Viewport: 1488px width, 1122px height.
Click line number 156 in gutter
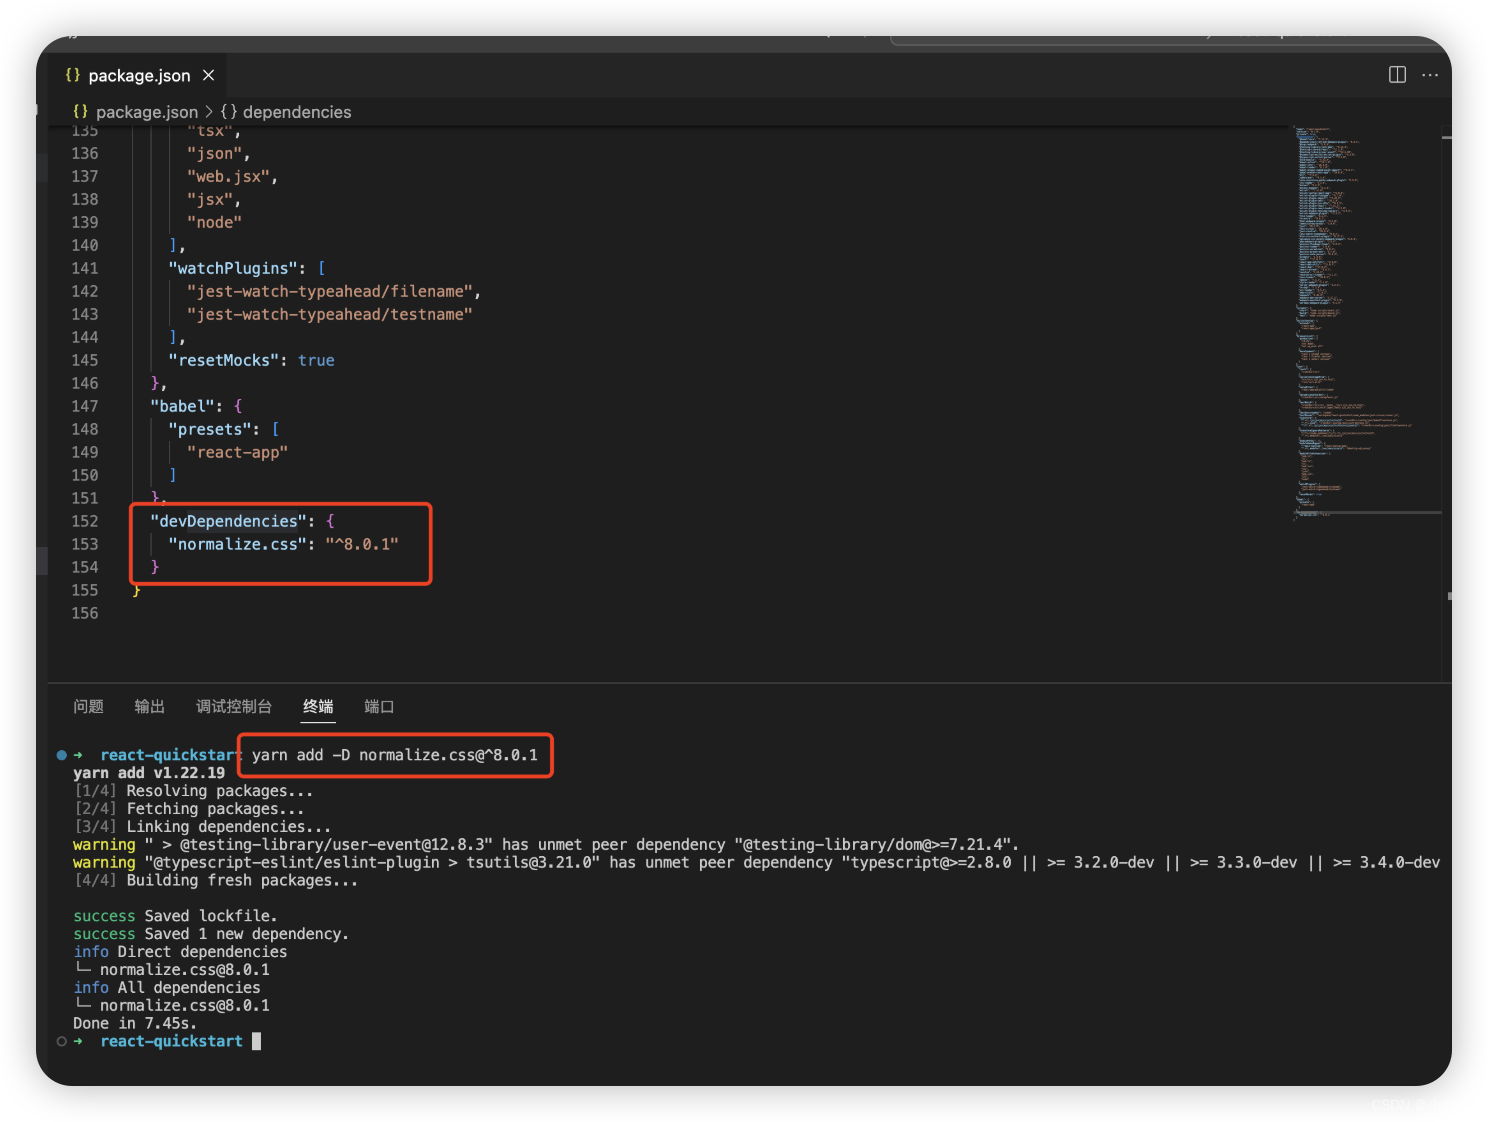coord(85,613)
